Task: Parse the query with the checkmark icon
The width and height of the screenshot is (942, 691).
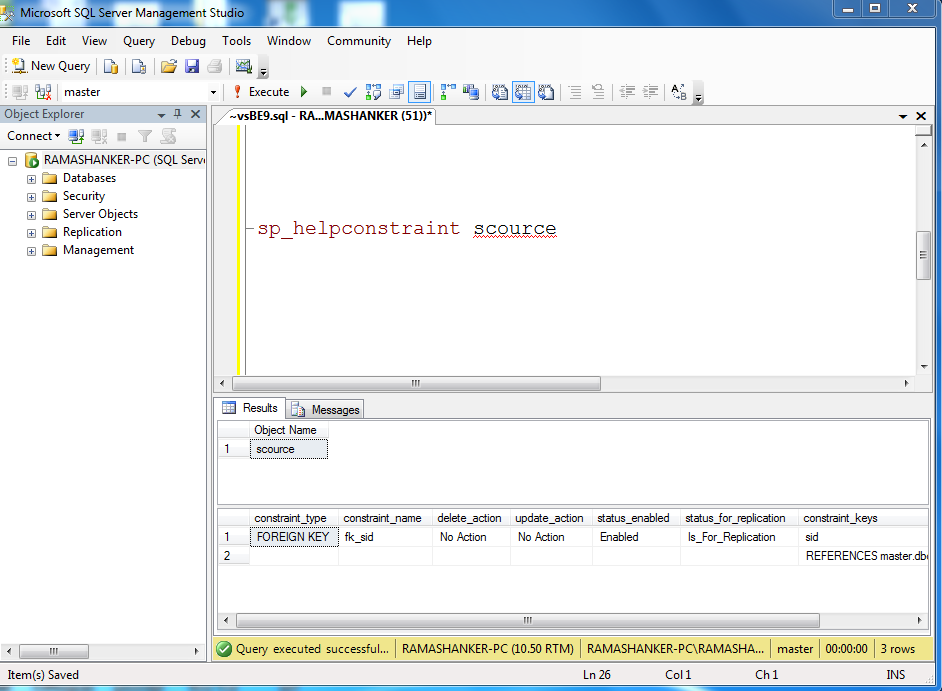Action: point(350,91)
